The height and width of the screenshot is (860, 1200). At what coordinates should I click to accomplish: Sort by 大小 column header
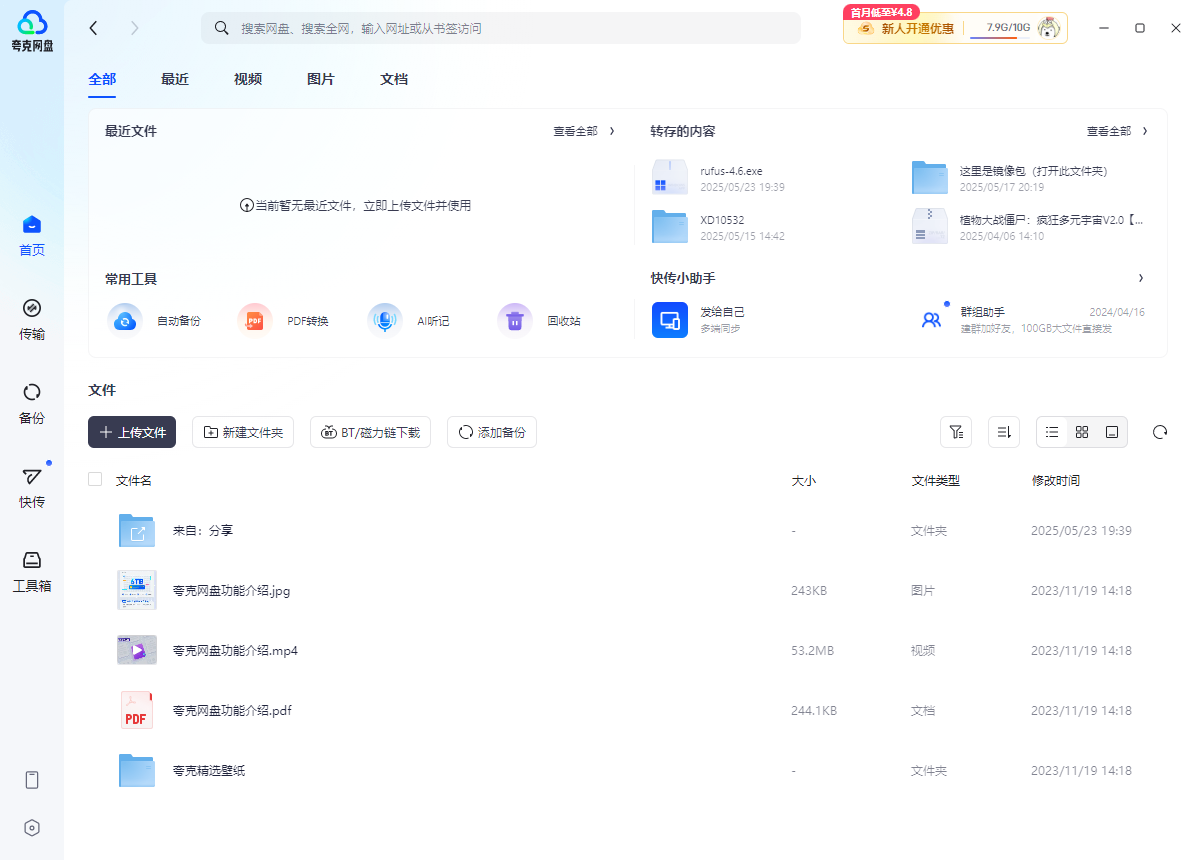804,481
